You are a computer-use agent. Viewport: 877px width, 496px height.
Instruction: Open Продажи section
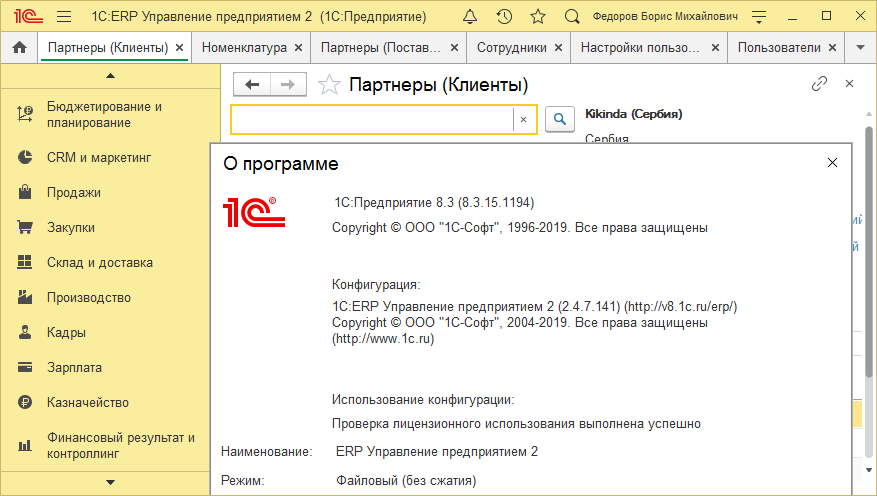[x=74, y=192]
